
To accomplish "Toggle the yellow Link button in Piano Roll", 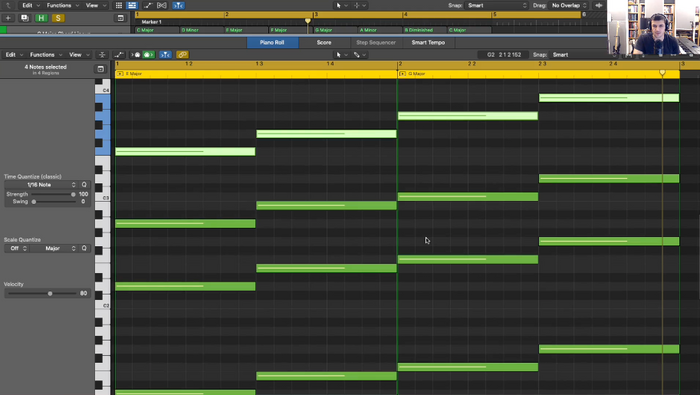I will point(182,54).
